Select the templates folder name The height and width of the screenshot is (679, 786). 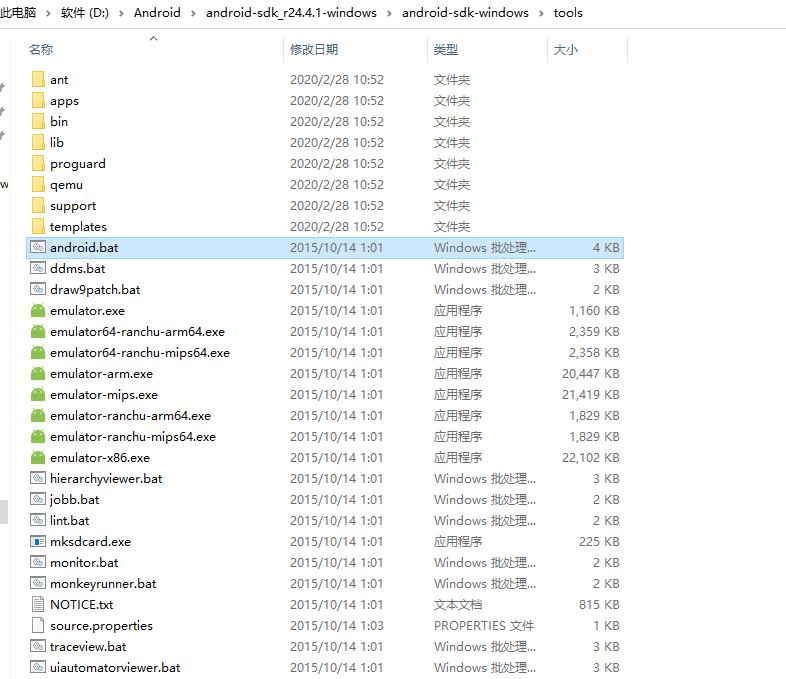coord(78,227)
